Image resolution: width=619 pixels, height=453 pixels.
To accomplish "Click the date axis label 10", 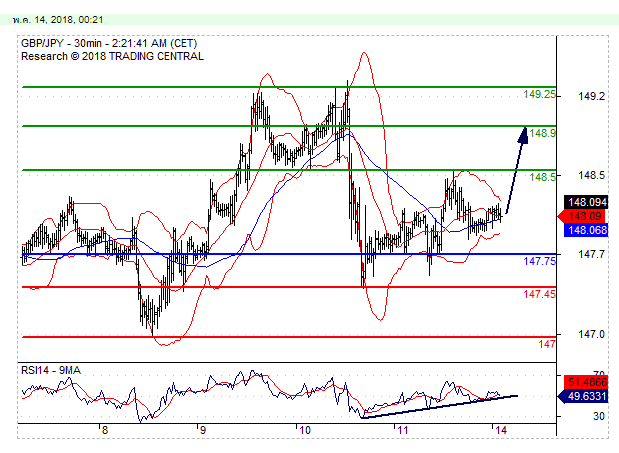I will 304,431.
